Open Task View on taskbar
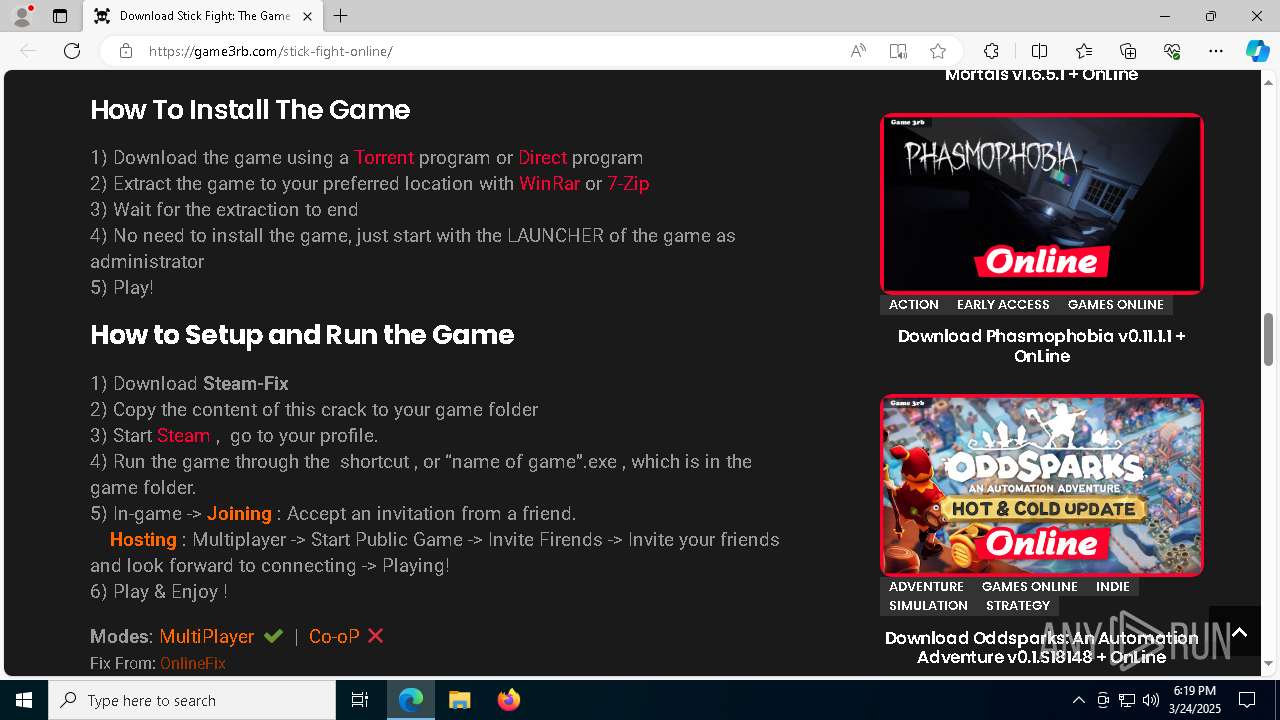 [x=360, y=700]
